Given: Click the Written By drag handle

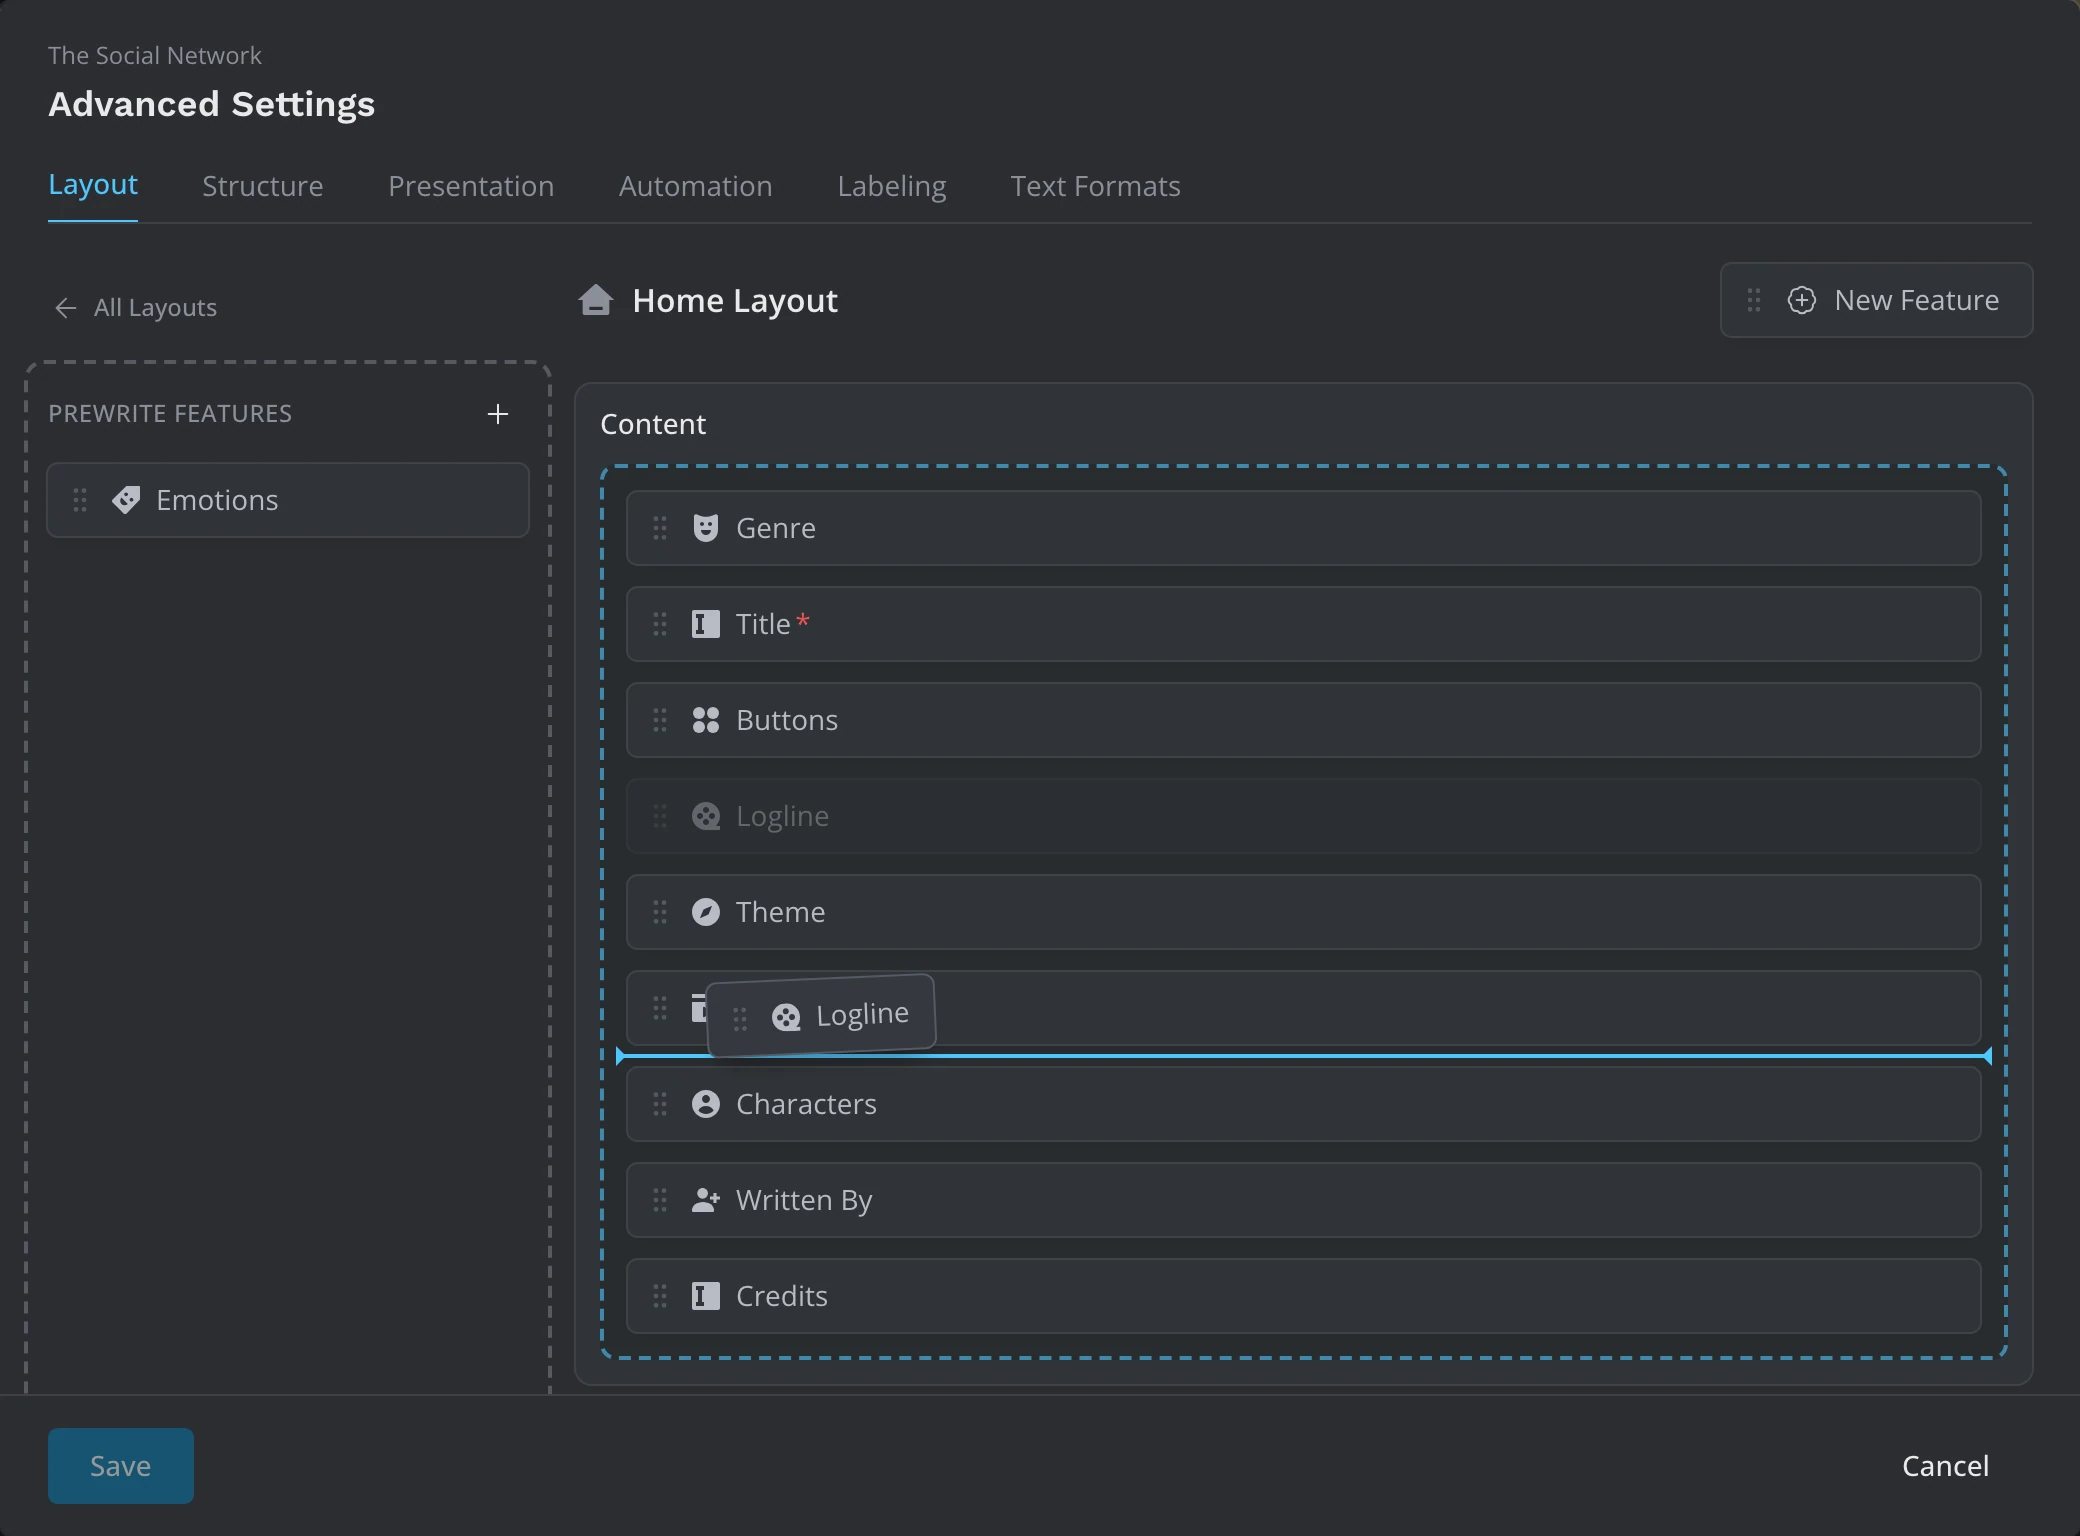Looking at the screenshot, I should pyautogui.click(x=660, y=1200).
